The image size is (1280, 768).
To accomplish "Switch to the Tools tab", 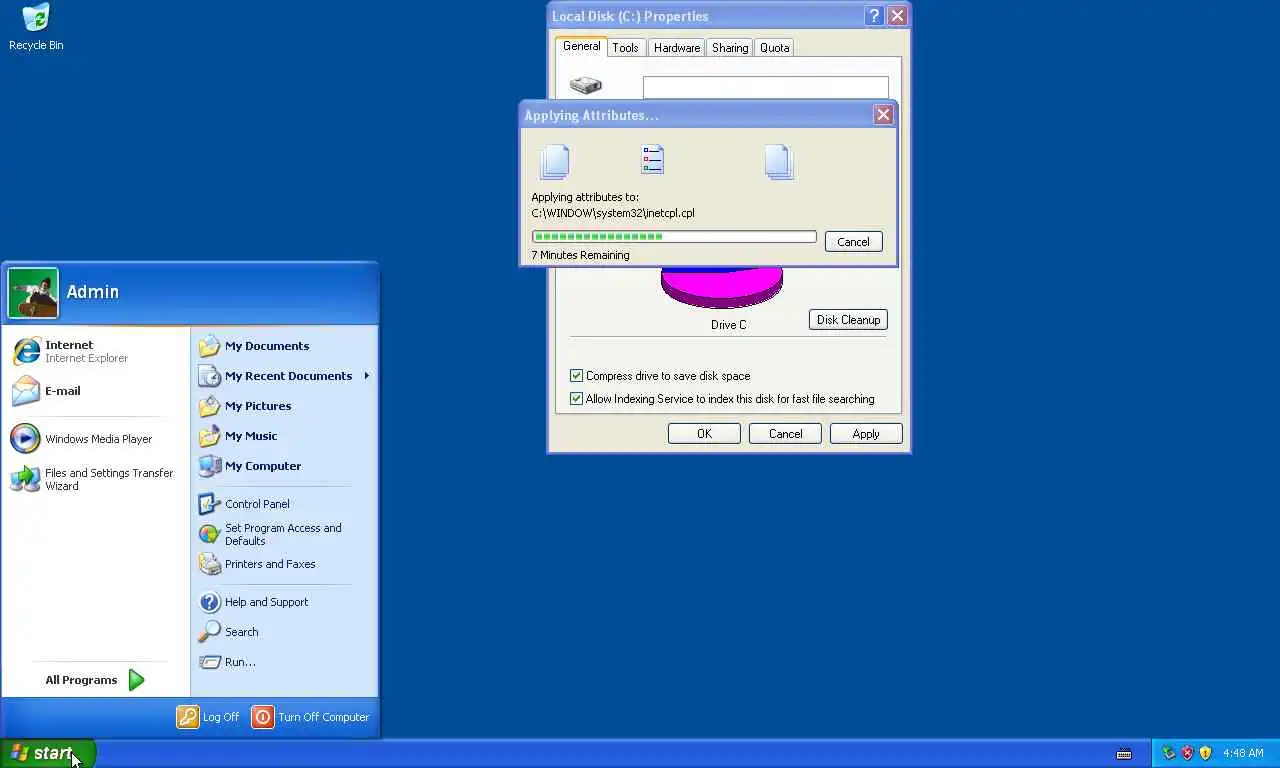I will coord(626,48).
